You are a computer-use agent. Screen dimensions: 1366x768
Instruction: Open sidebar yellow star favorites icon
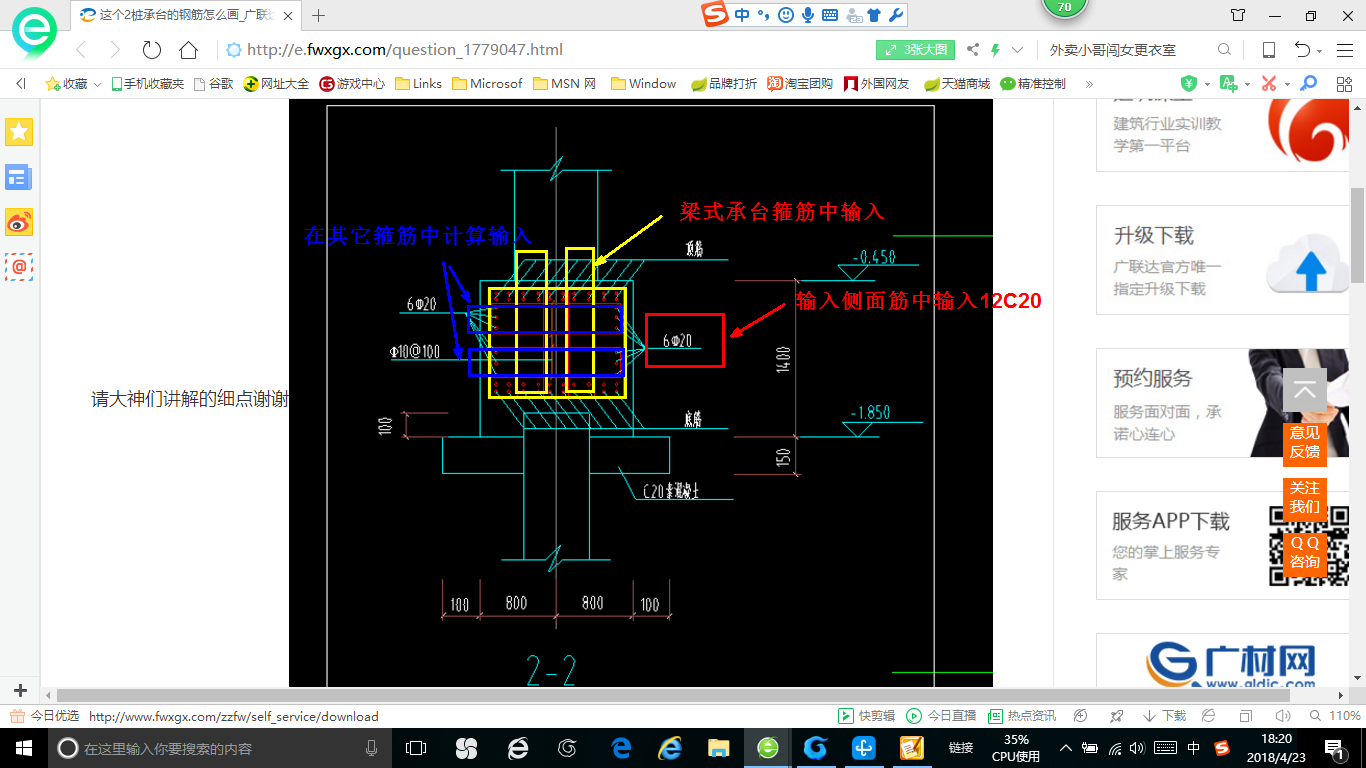(x=19, y=131)
